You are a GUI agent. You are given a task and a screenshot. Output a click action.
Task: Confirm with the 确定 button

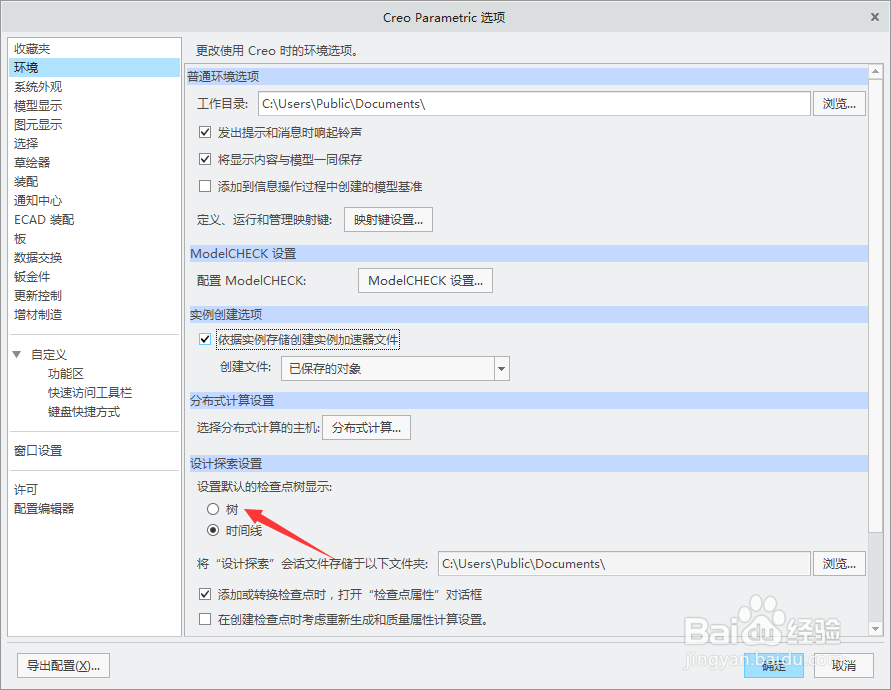[x=774, y=666]
